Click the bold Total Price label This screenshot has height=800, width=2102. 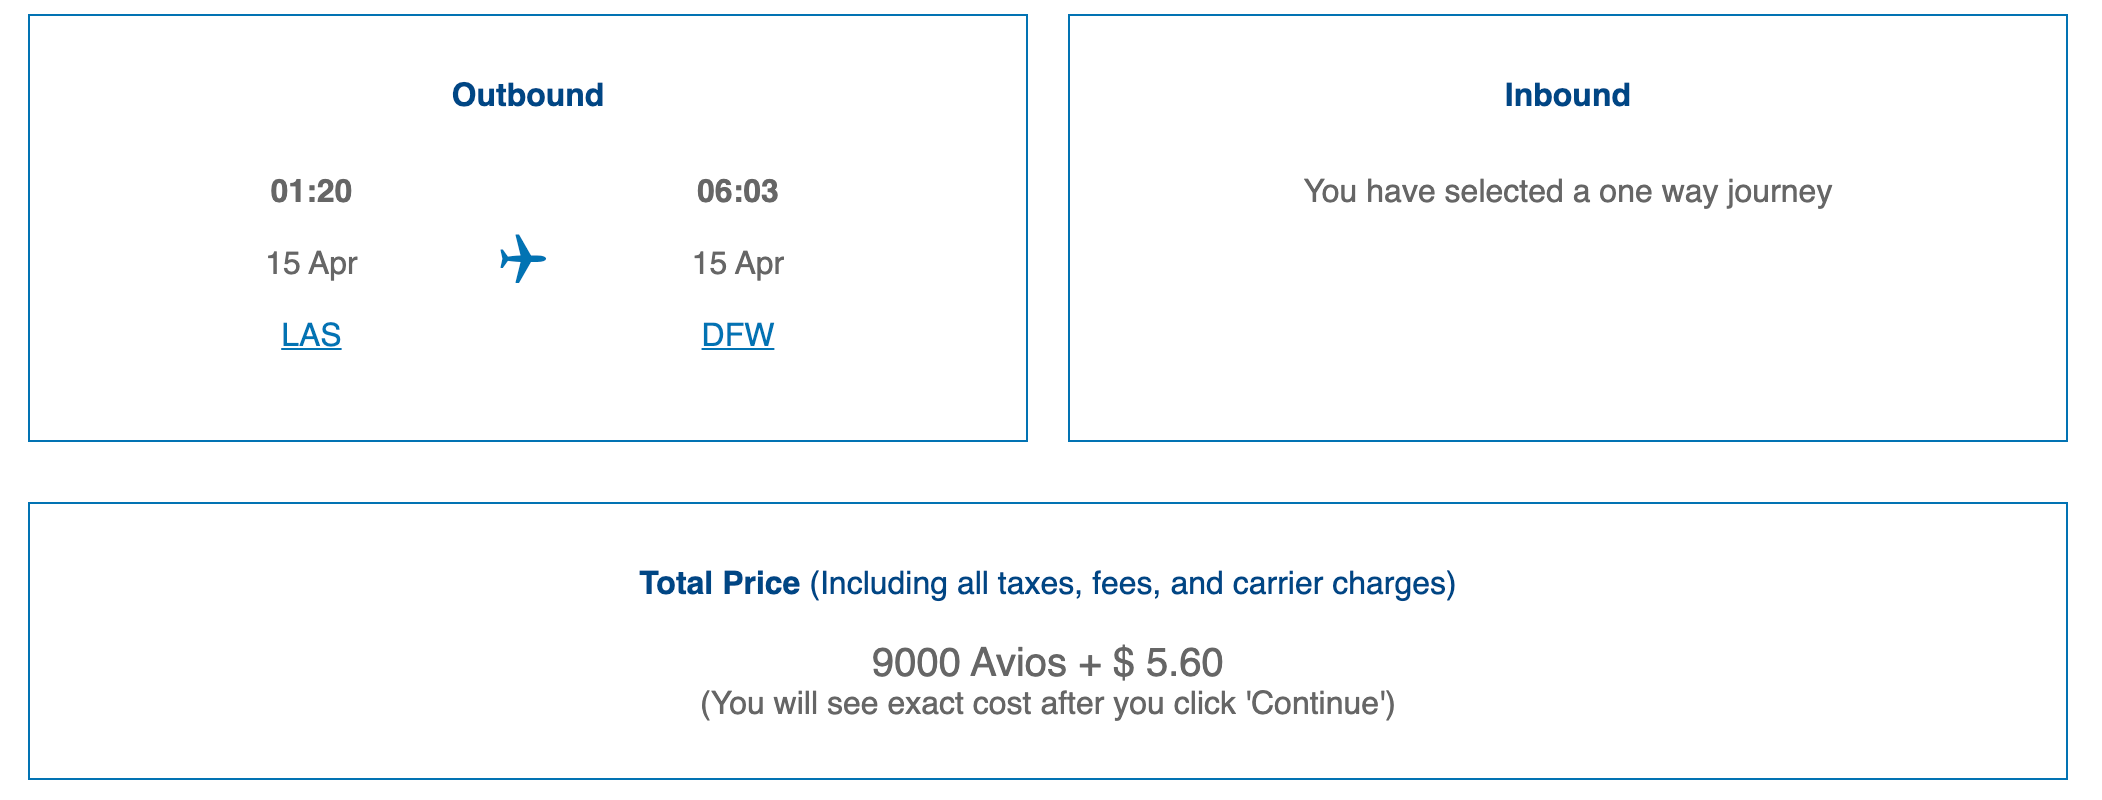tap(719, 583)
